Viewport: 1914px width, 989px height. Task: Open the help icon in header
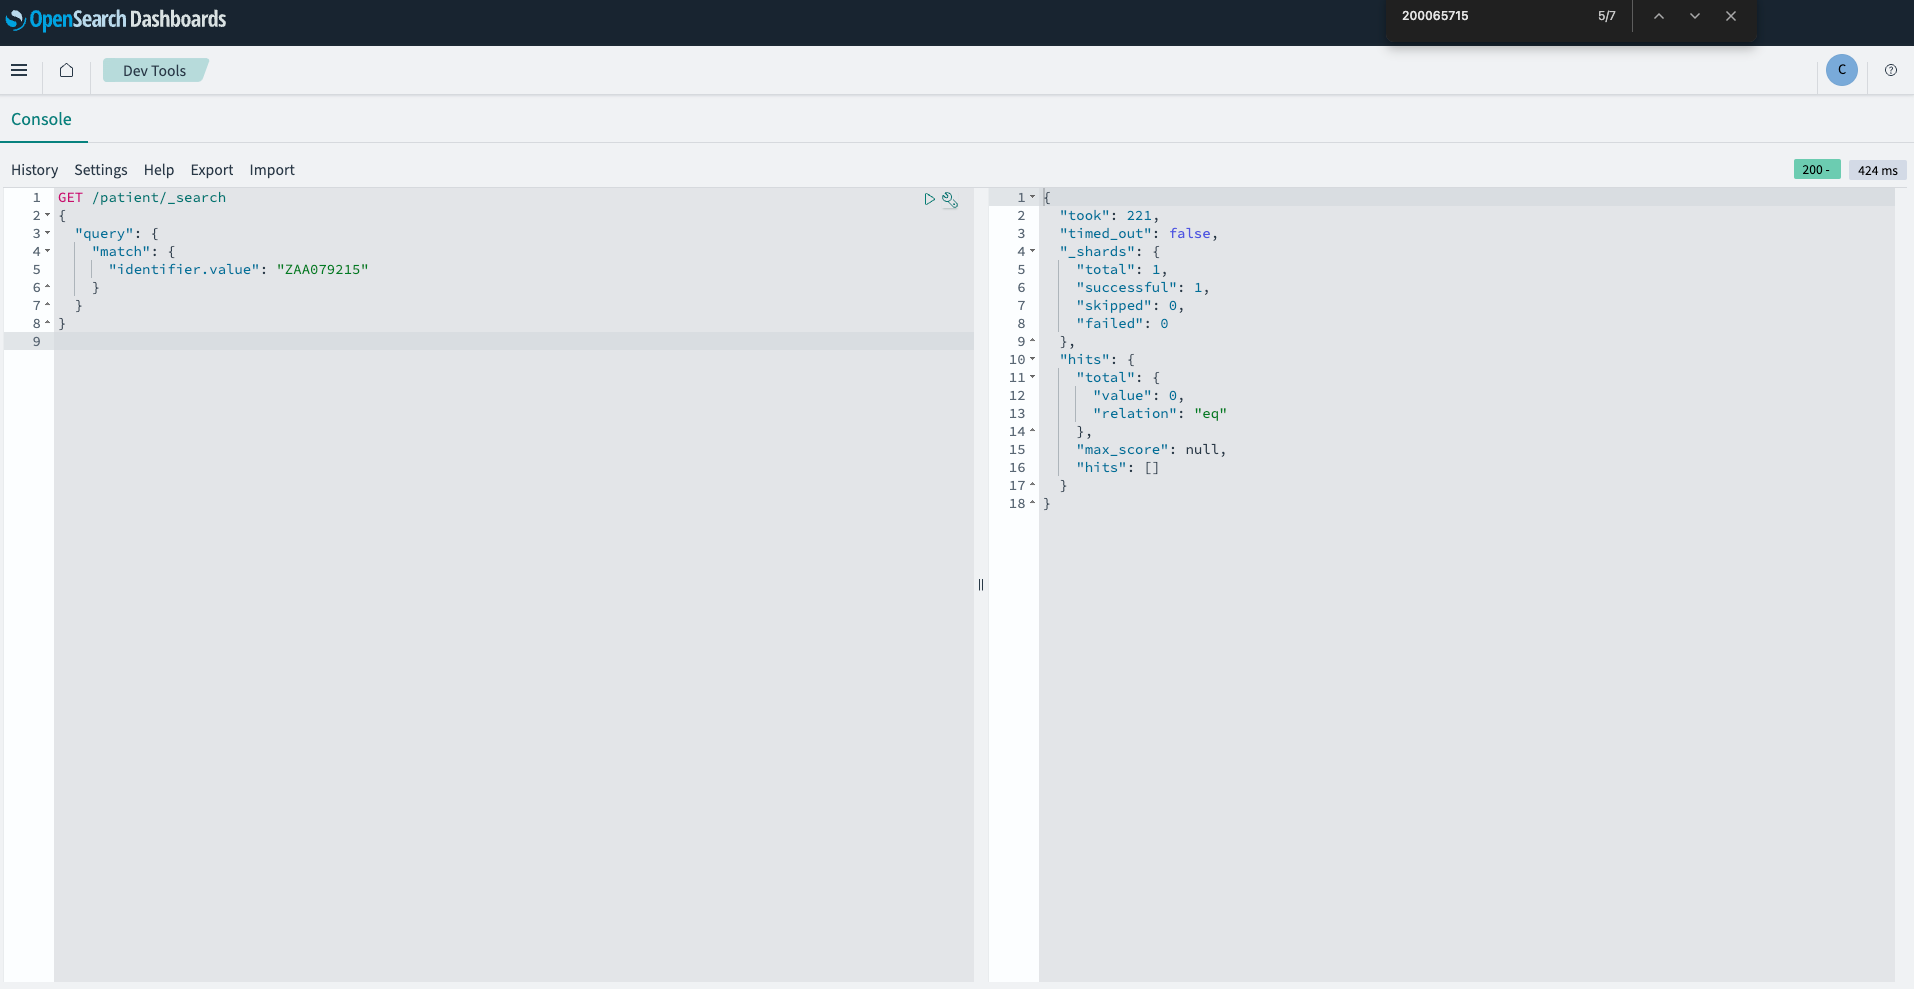point(1890,70)
